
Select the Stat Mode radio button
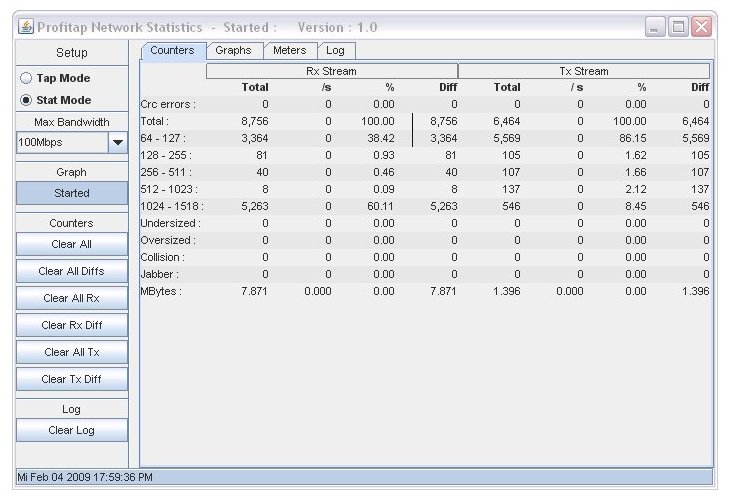(x=26, y=100)
